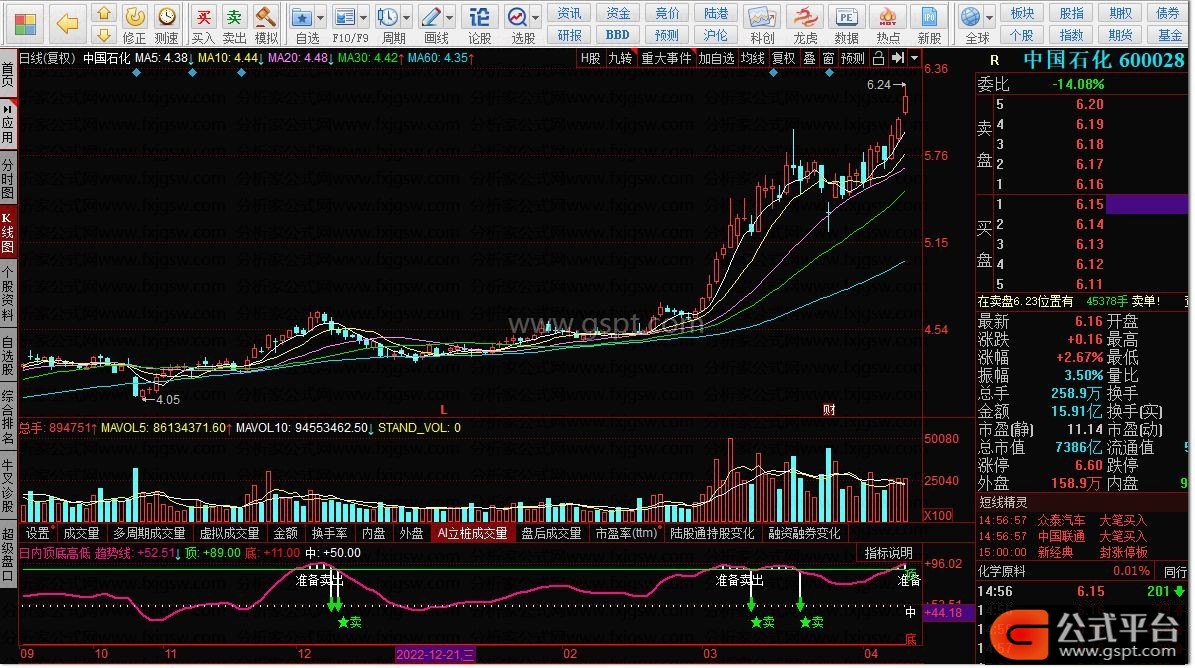Click the 修正 correction icon
1195x668 pixels.
tap(134, 24)
